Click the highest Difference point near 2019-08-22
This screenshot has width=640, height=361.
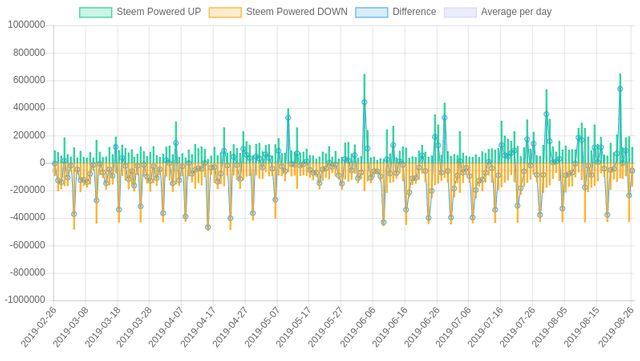click(620, 89)
